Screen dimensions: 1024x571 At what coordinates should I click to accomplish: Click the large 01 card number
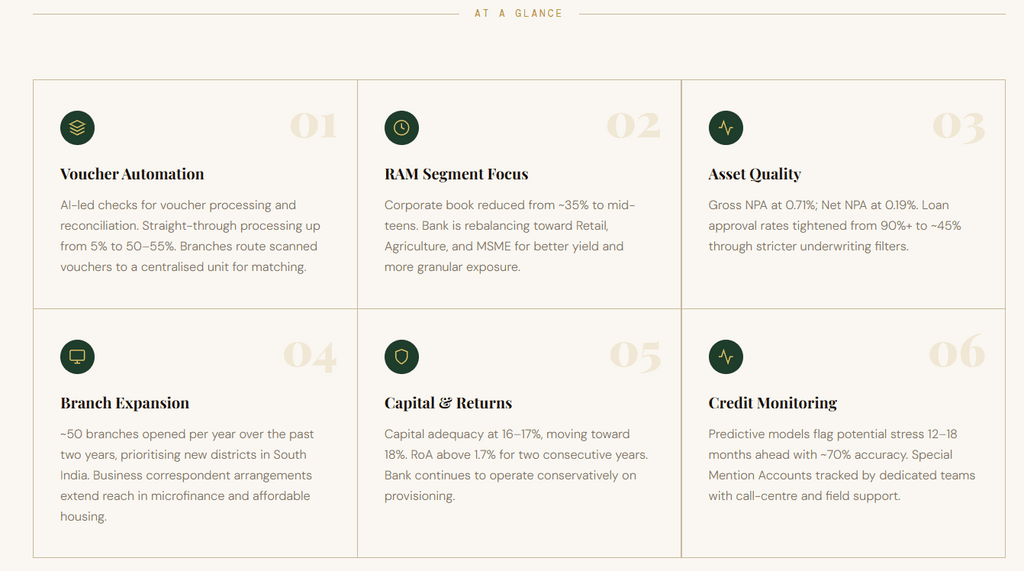[313, 126]
